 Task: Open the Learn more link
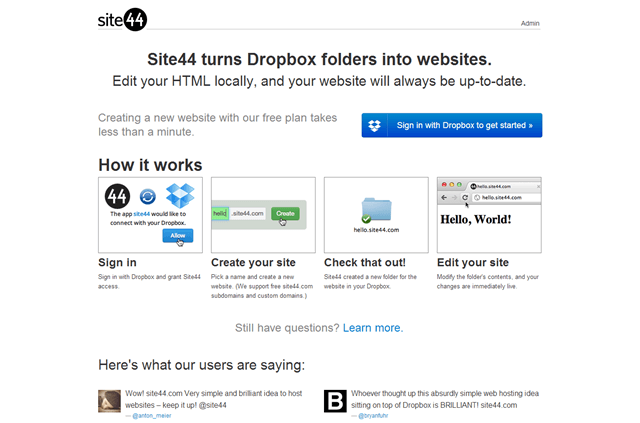(x=373, y=328)
